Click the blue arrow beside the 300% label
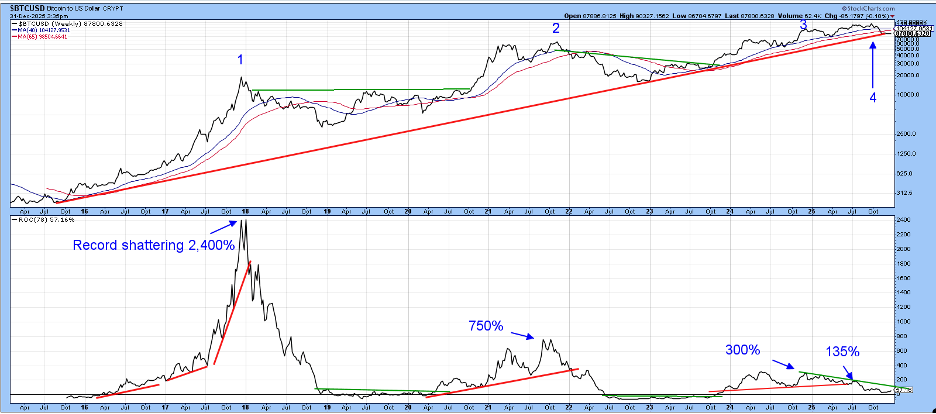The height and width of the screenshot is (414, 936). (784, 366)
